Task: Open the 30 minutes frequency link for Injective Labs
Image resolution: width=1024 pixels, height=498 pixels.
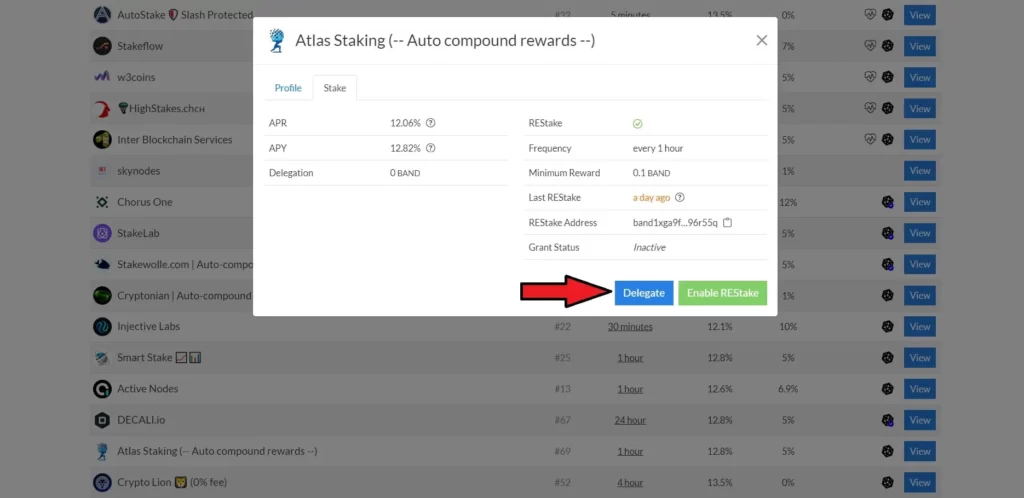Action: (x=630, y=327)
